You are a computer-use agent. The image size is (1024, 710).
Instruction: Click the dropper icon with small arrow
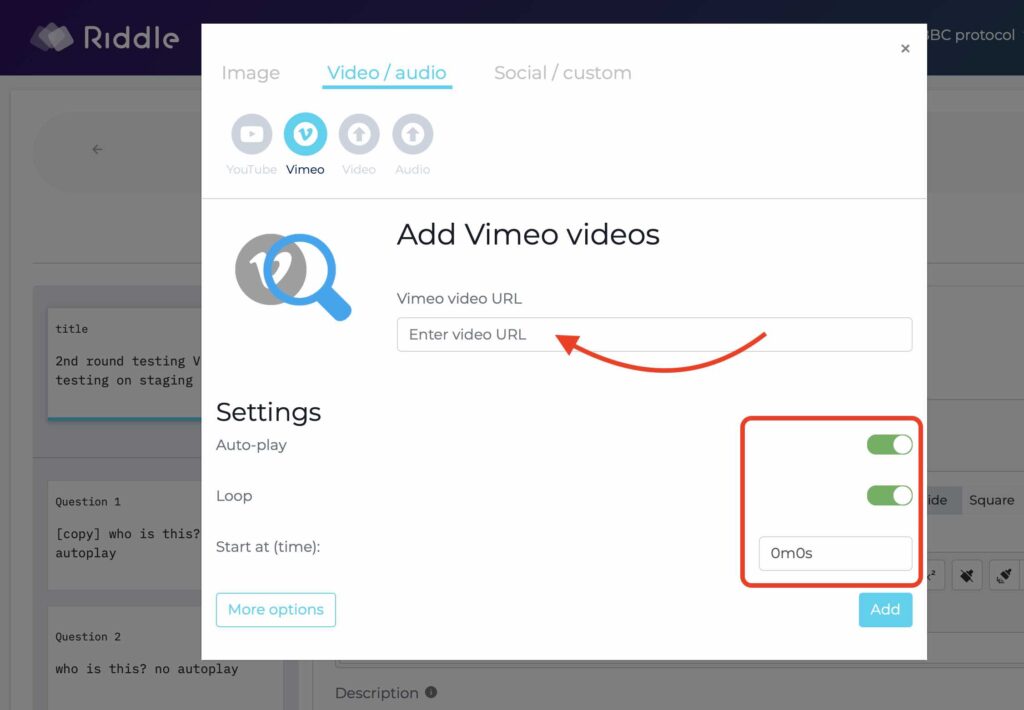pos(1004,575)
